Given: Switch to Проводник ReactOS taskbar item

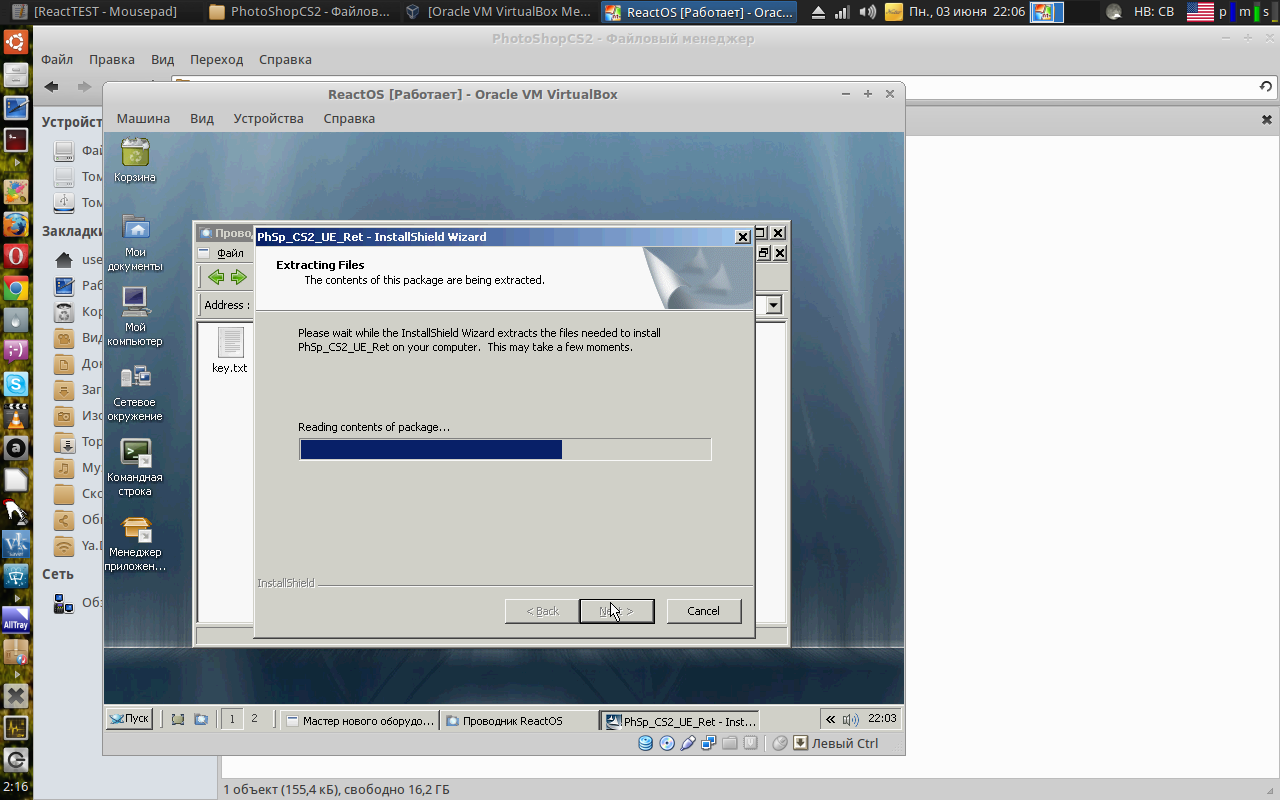Looking at the screenshot, I should pyautogui.click(x=519, y=720).
